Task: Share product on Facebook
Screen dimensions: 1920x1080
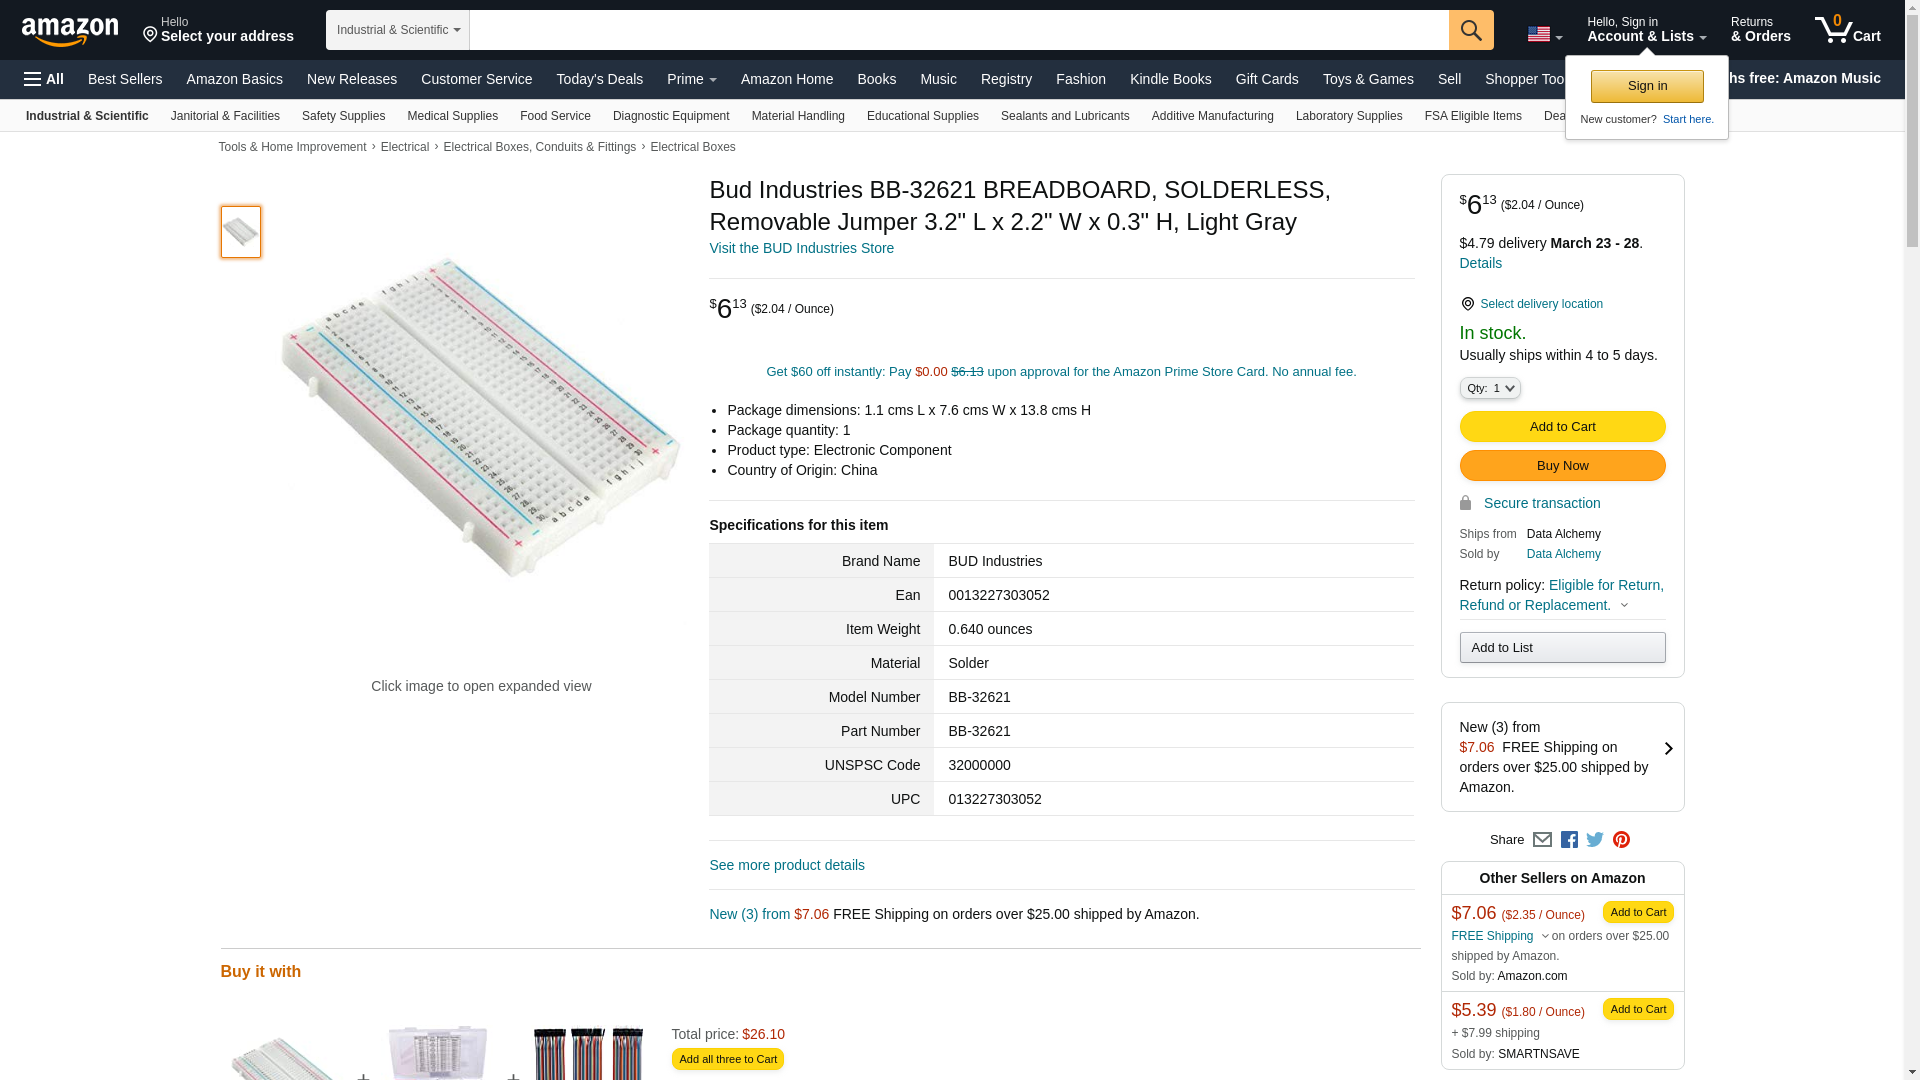Action: click(x=1569, y=840)
